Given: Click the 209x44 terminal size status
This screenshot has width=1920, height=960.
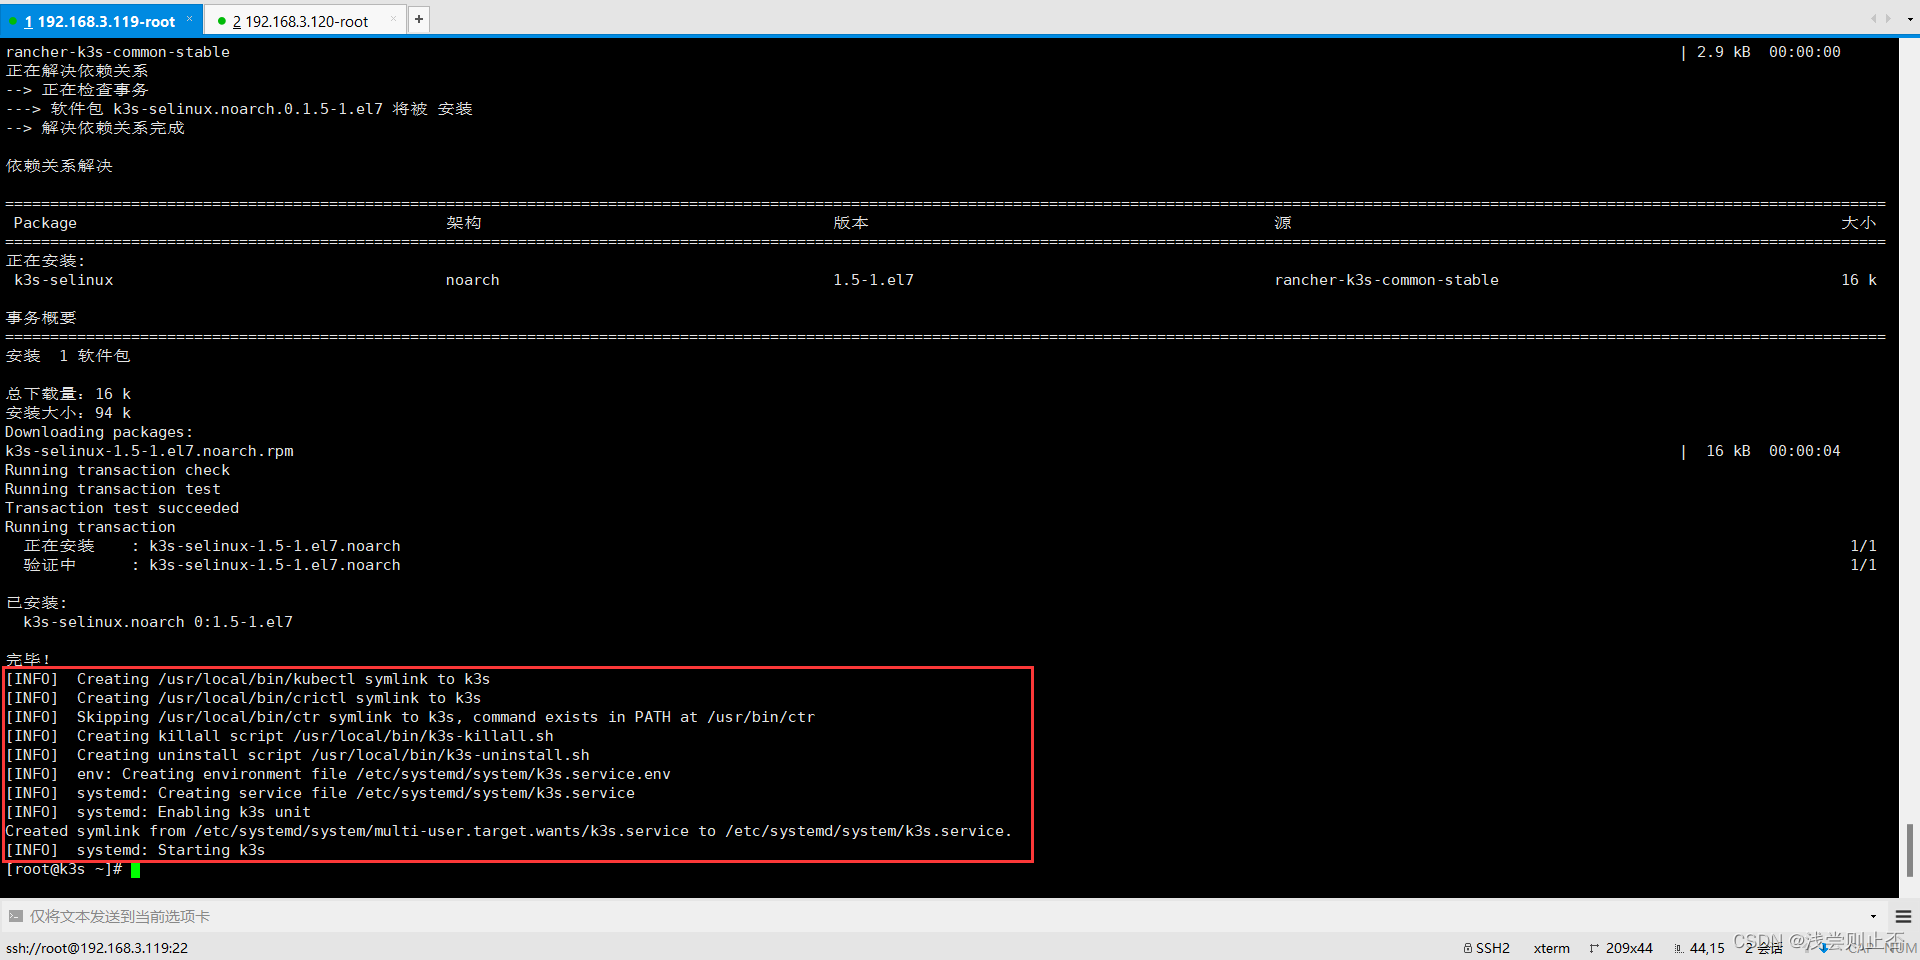Looking at the screenshot, I should click(x=1621, y=948).
